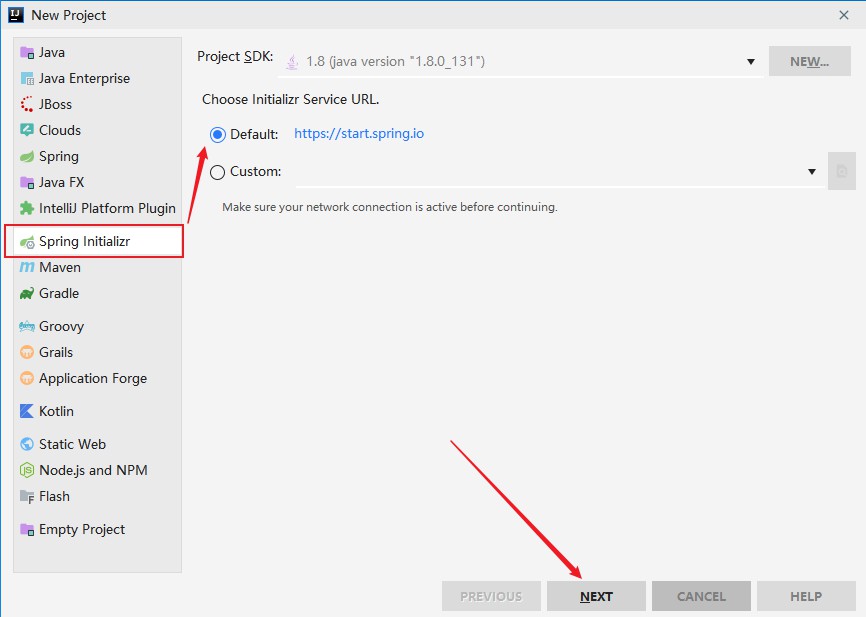This screenshot has width=866, height=617.
Task: Click the Spring leaf icon
Action: click(27, 156)
